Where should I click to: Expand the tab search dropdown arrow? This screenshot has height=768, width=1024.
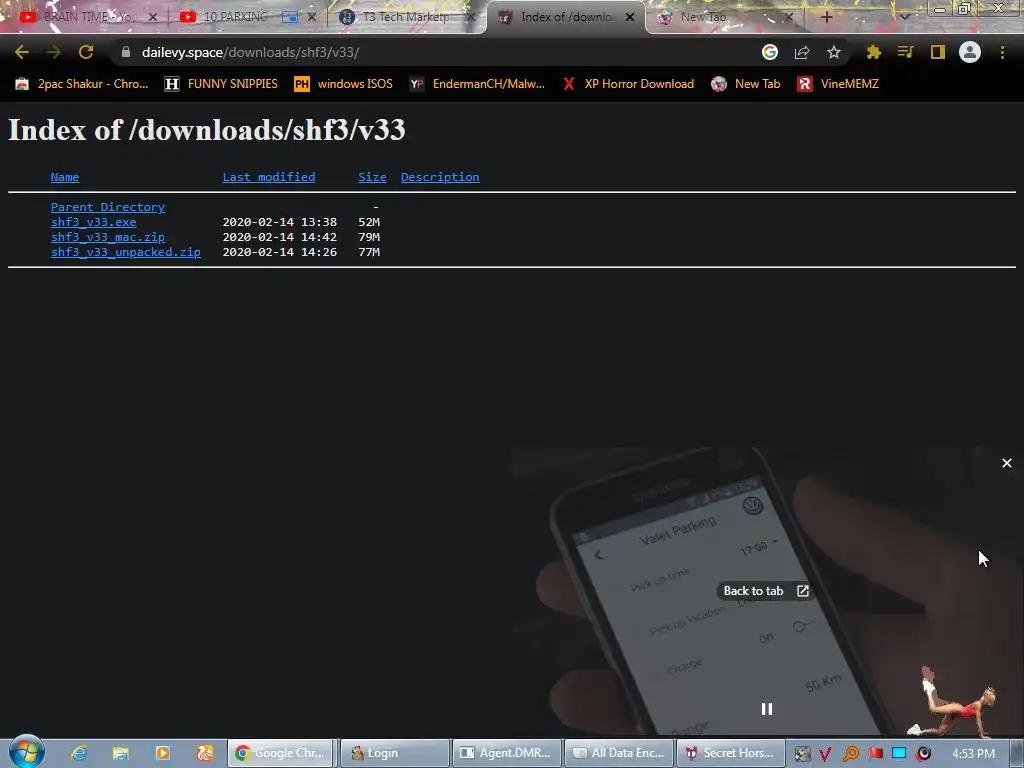pos(905,17)
